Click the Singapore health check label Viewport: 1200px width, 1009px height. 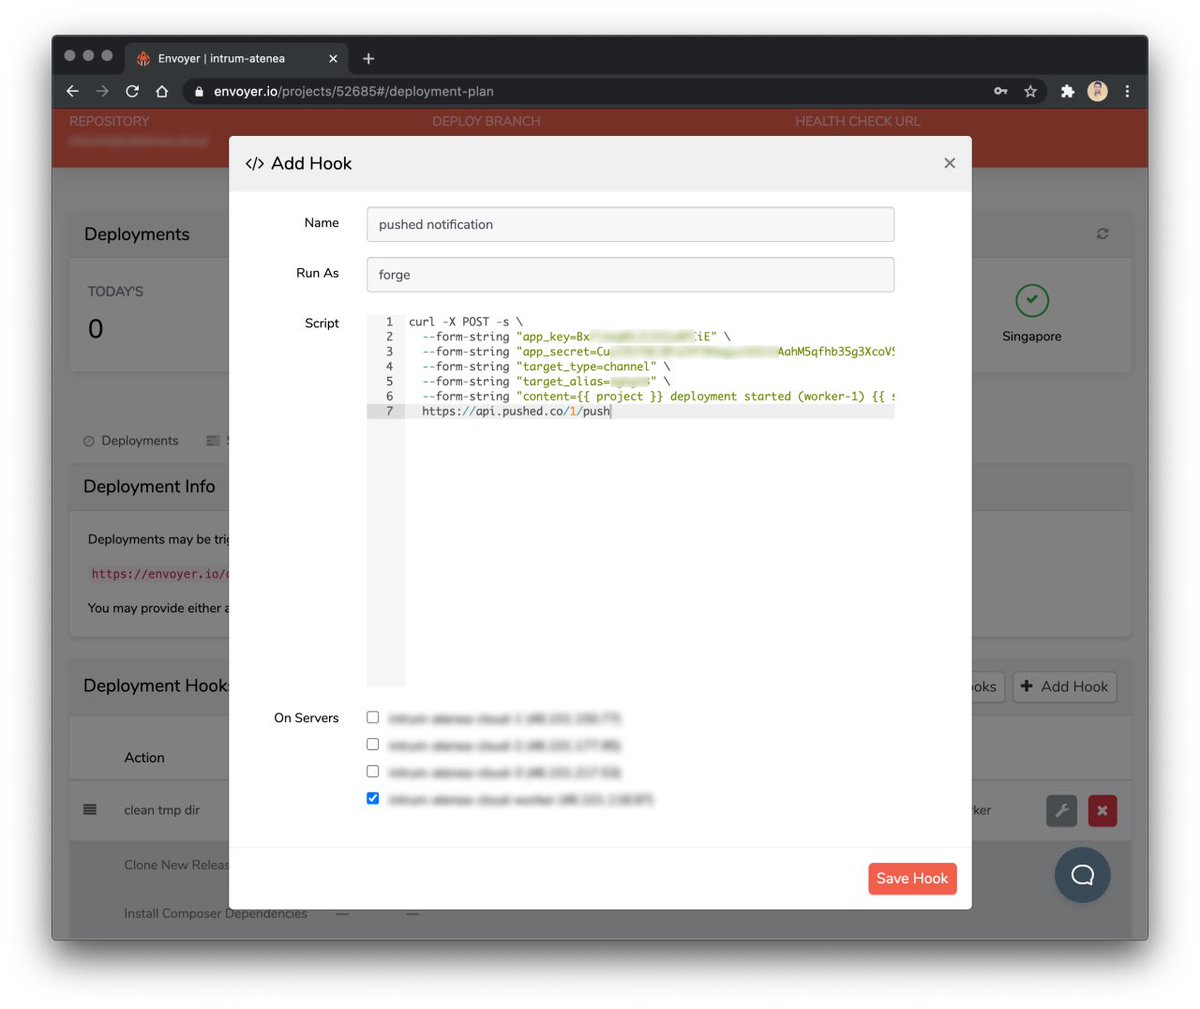(x=1032, y=336)
